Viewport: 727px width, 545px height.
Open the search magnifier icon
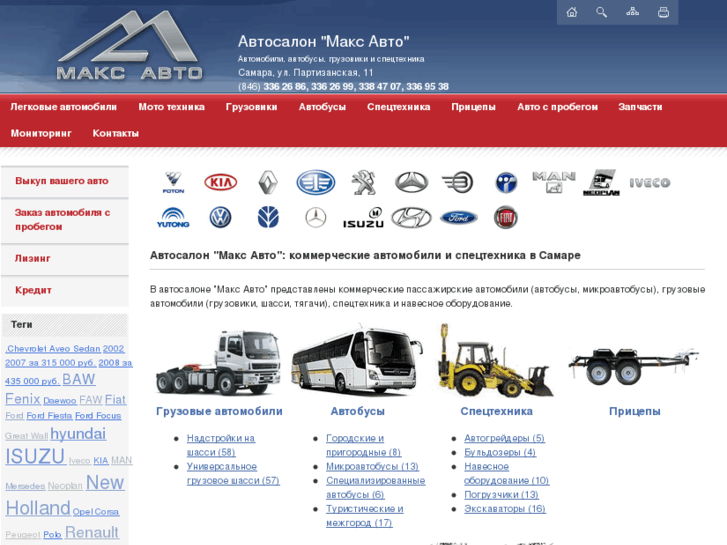[x=601, y=12]
